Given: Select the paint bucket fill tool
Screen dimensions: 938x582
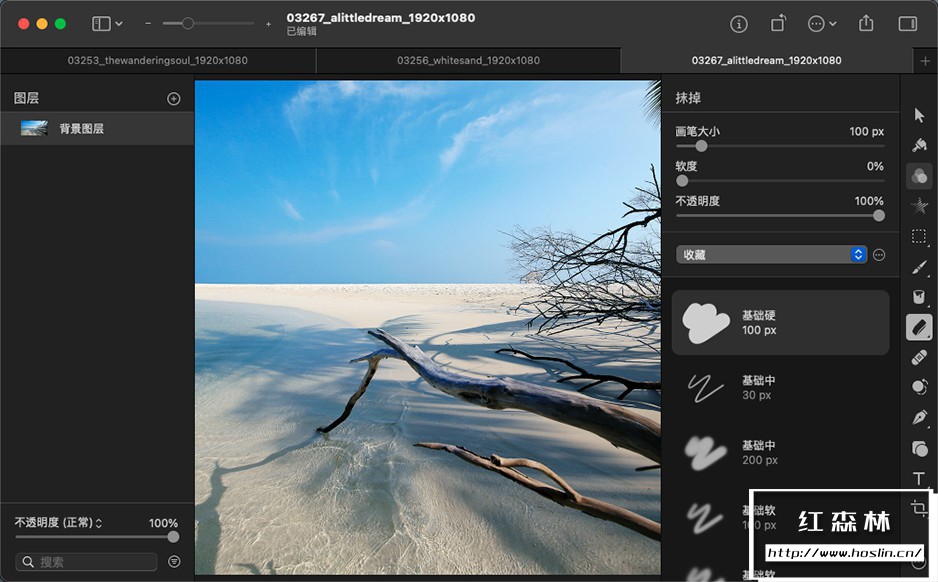Looking at the screenshot, I should click(919, 297).
